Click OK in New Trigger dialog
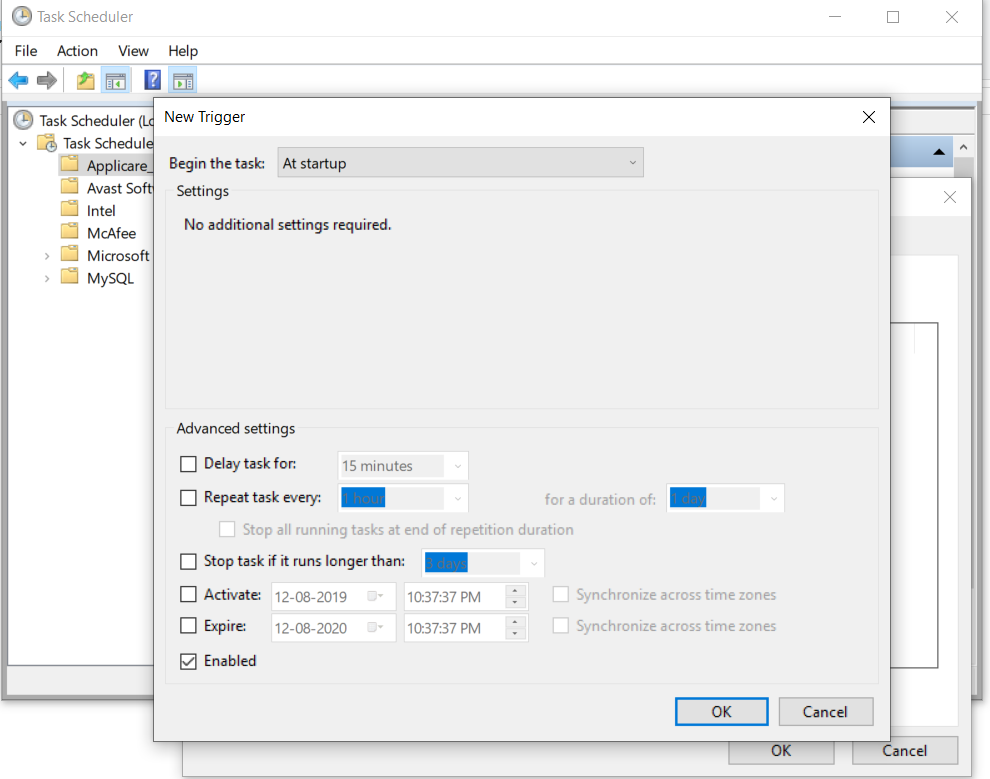The width and height of the screenshot is (990, 779). click(x=721, y=712)
